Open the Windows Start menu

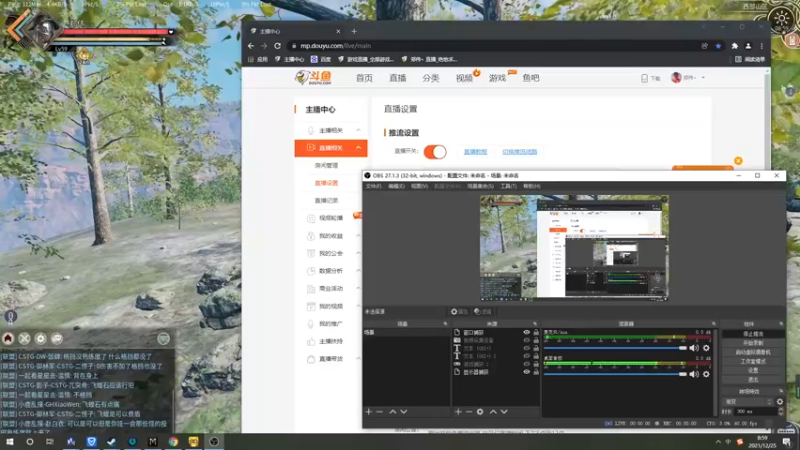point(10,442)
